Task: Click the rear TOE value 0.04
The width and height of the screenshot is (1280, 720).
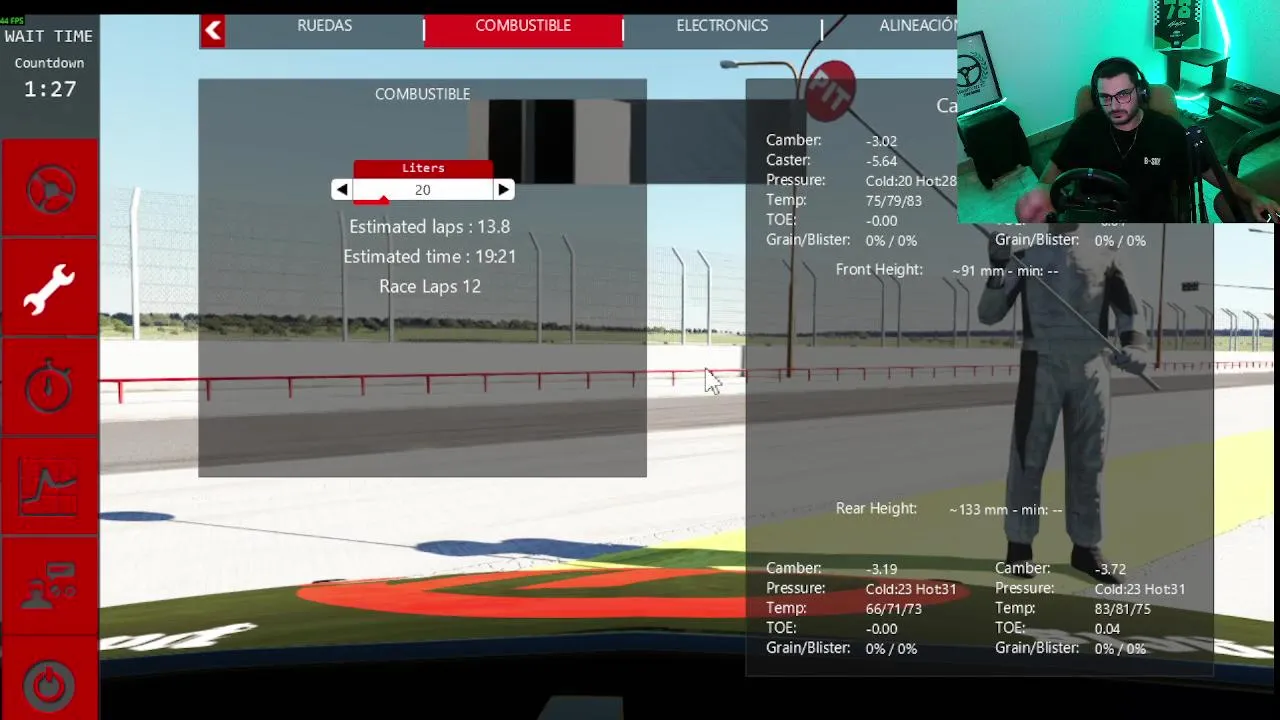Action: [1107, 629]
